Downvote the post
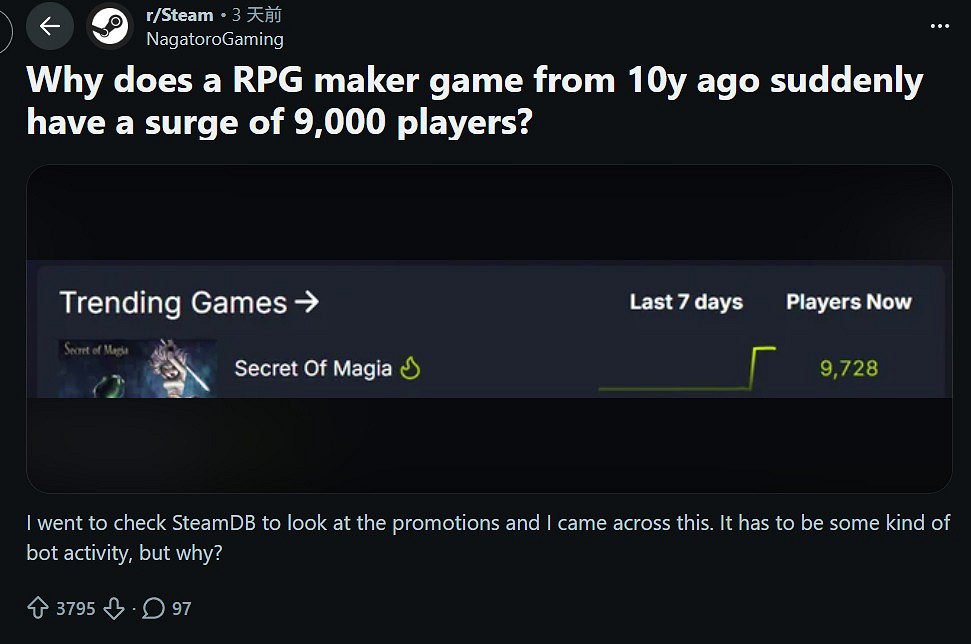Image resolution: width=971 pixels, height=644 pixels. click(114, 608)
